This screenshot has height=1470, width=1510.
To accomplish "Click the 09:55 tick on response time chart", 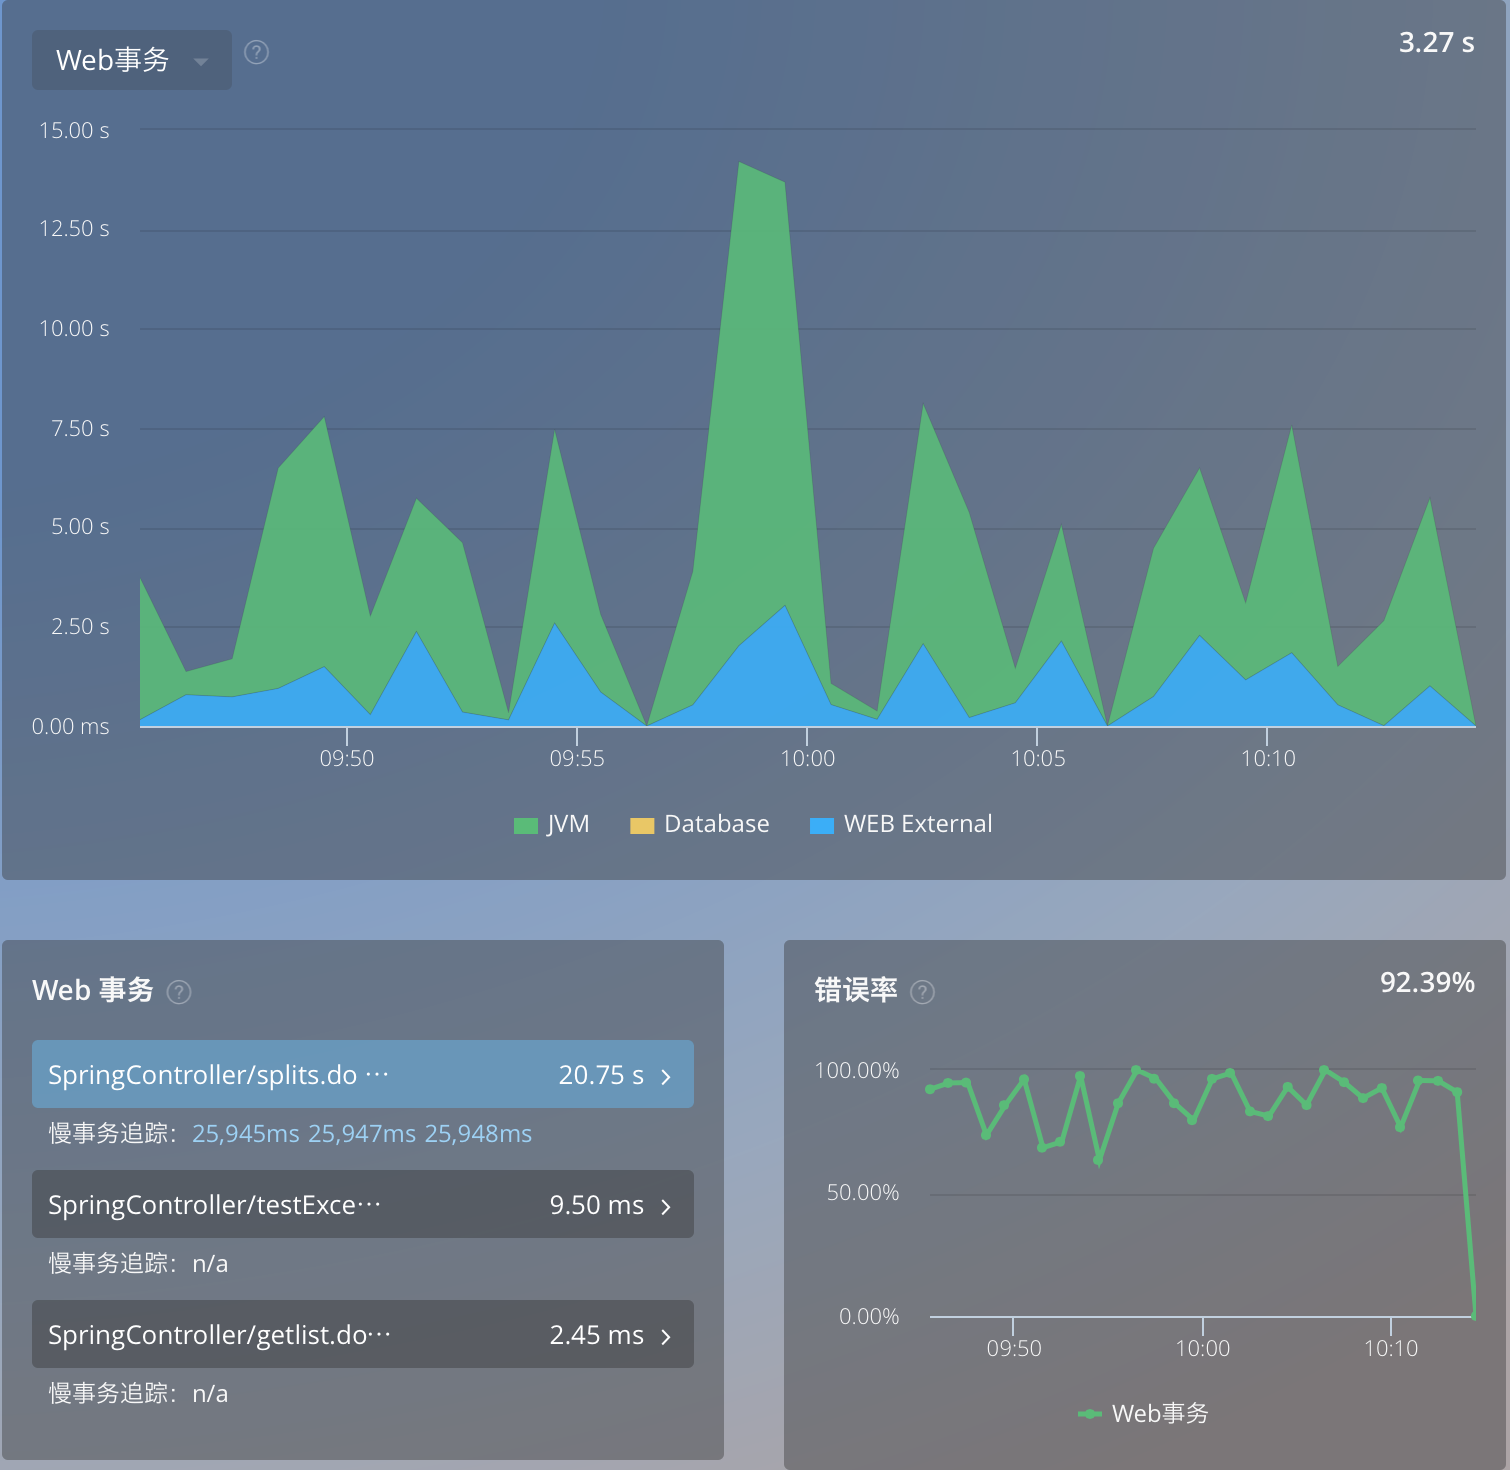I will click(577, 758).
